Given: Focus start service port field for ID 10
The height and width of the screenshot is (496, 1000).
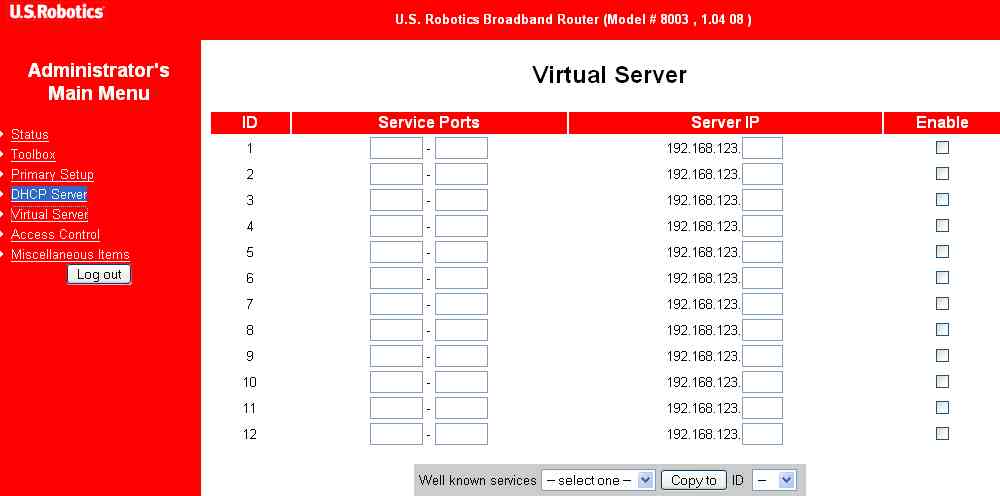Looking at the screenshot, I should (396, 382).
